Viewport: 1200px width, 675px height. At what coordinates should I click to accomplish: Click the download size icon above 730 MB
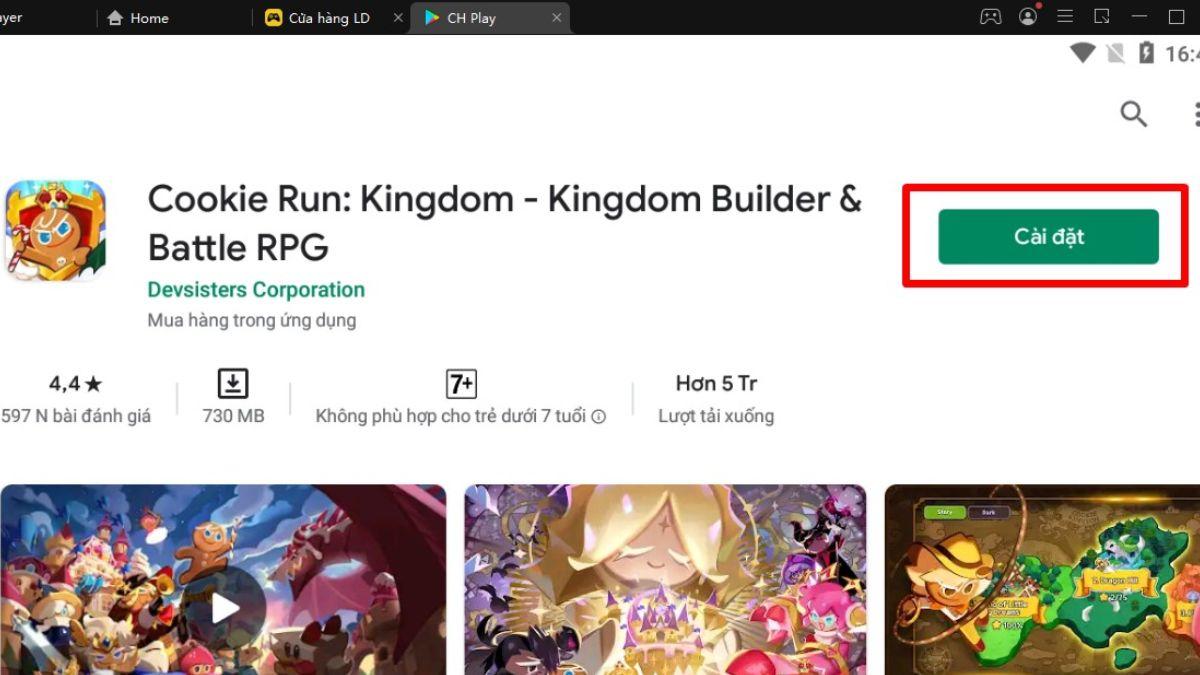[x=233, y=384]
